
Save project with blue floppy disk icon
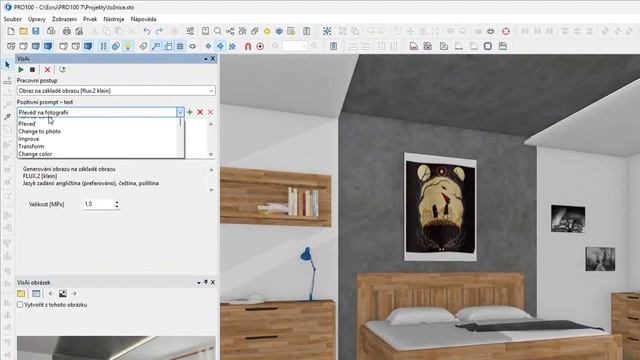[x=36, y=31]
